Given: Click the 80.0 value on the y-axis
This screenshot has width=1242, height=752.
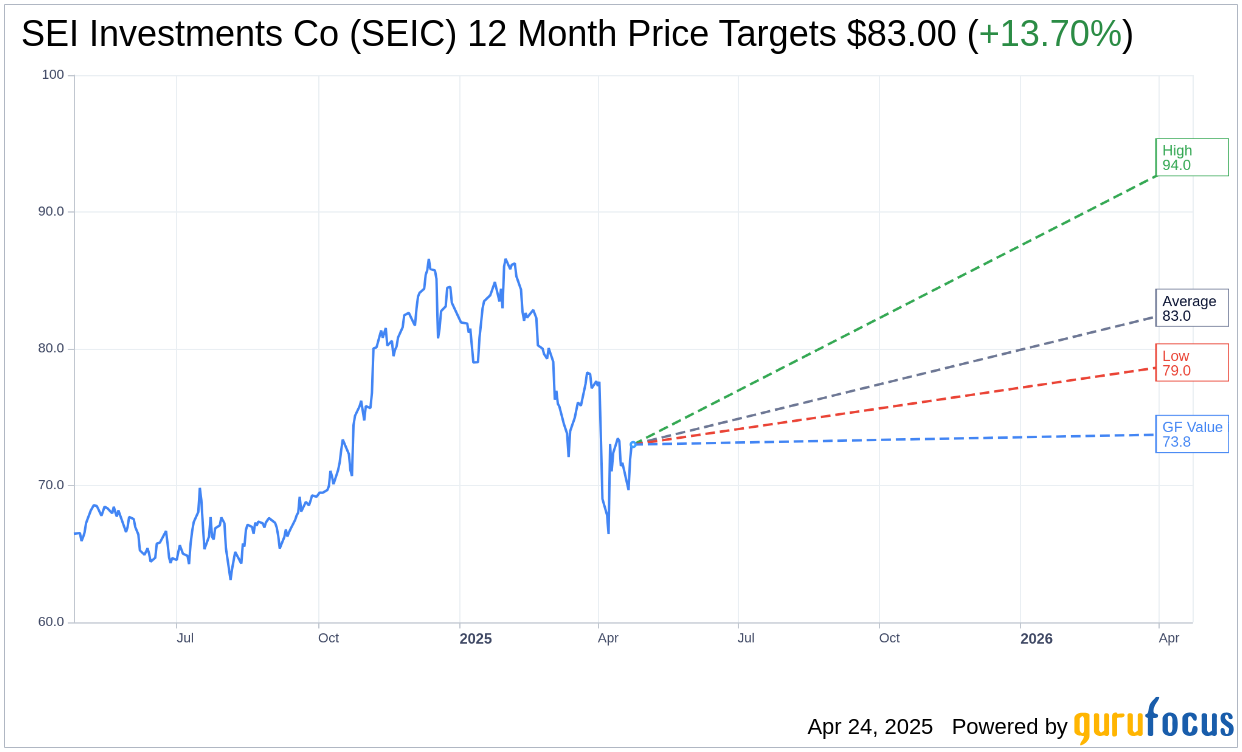Looking at the screenshot, I should tap(52, 349).
